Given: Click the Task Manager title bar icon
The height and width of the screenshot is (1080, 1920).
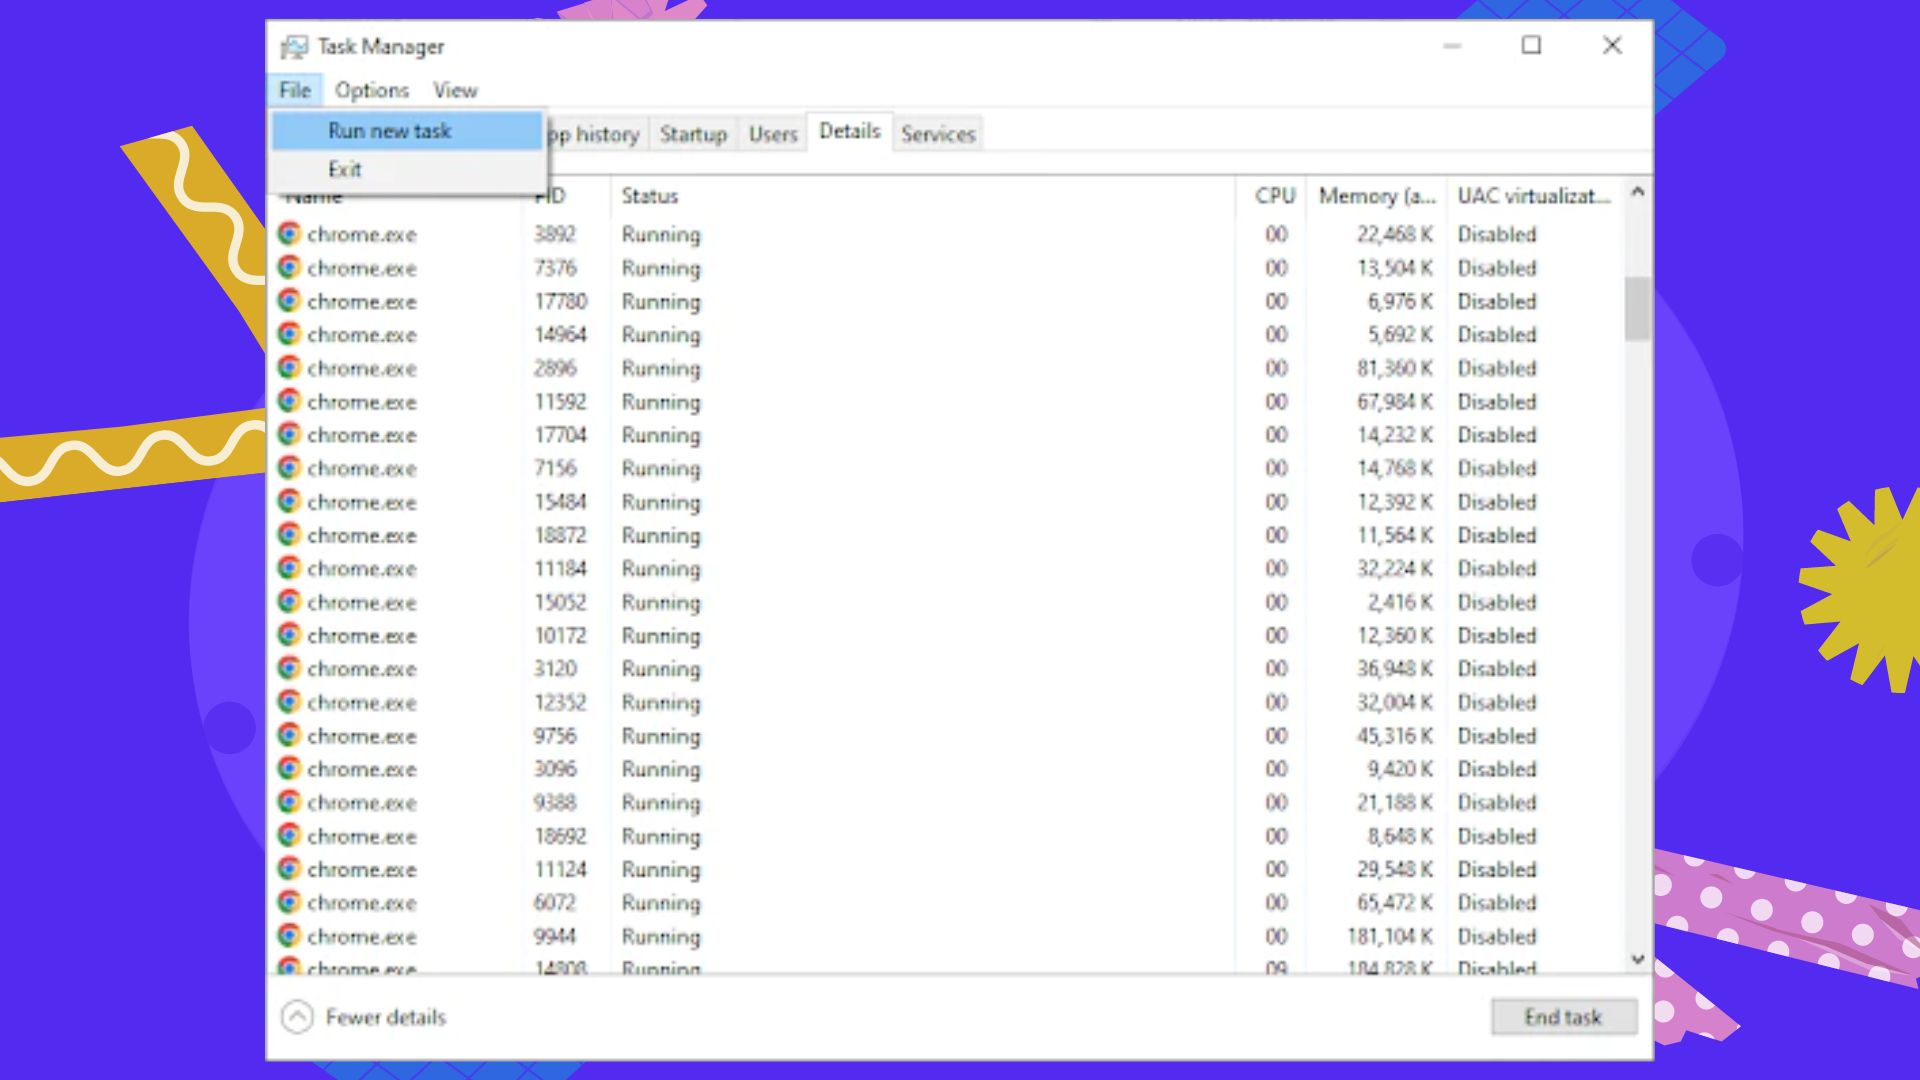Looking at the screenshot, I should tap(294, 47).
